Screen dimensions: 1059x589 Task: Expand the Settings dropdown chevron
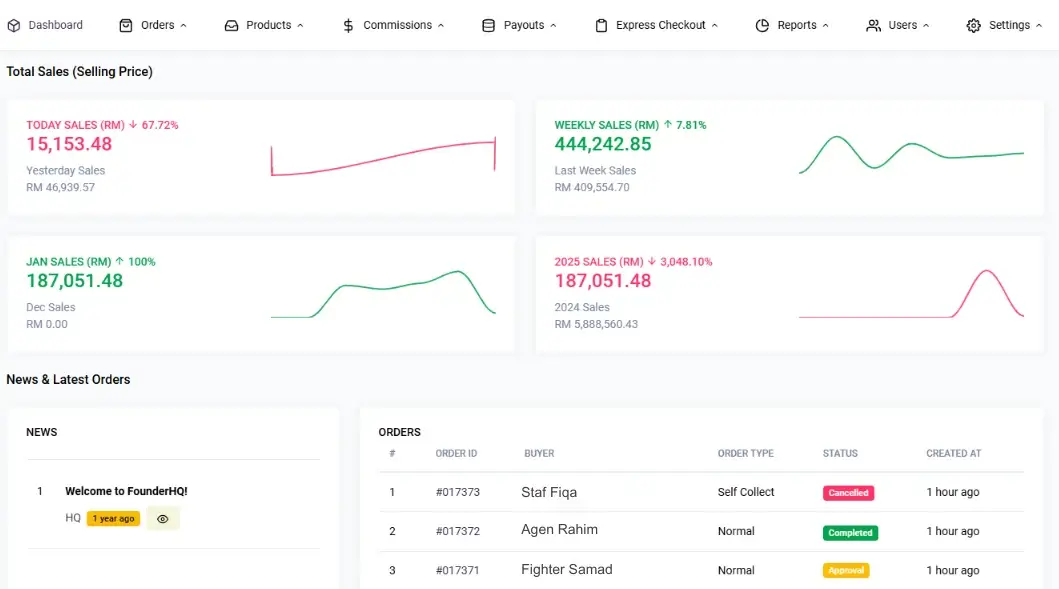click(x=1039, y=26)
